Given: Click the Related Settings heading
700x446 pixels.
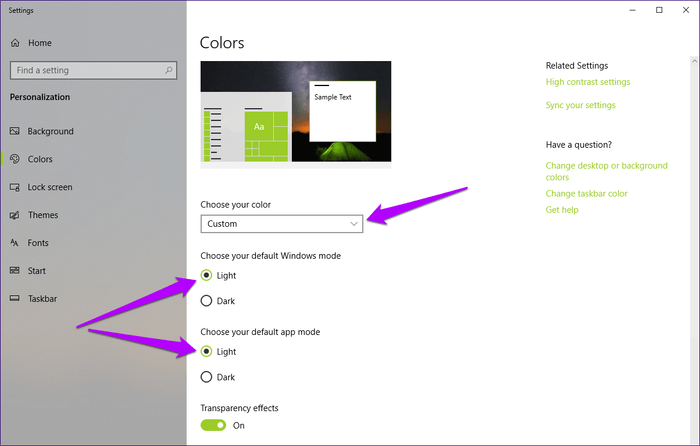Looking at the screenshot, I should point(577,66).
